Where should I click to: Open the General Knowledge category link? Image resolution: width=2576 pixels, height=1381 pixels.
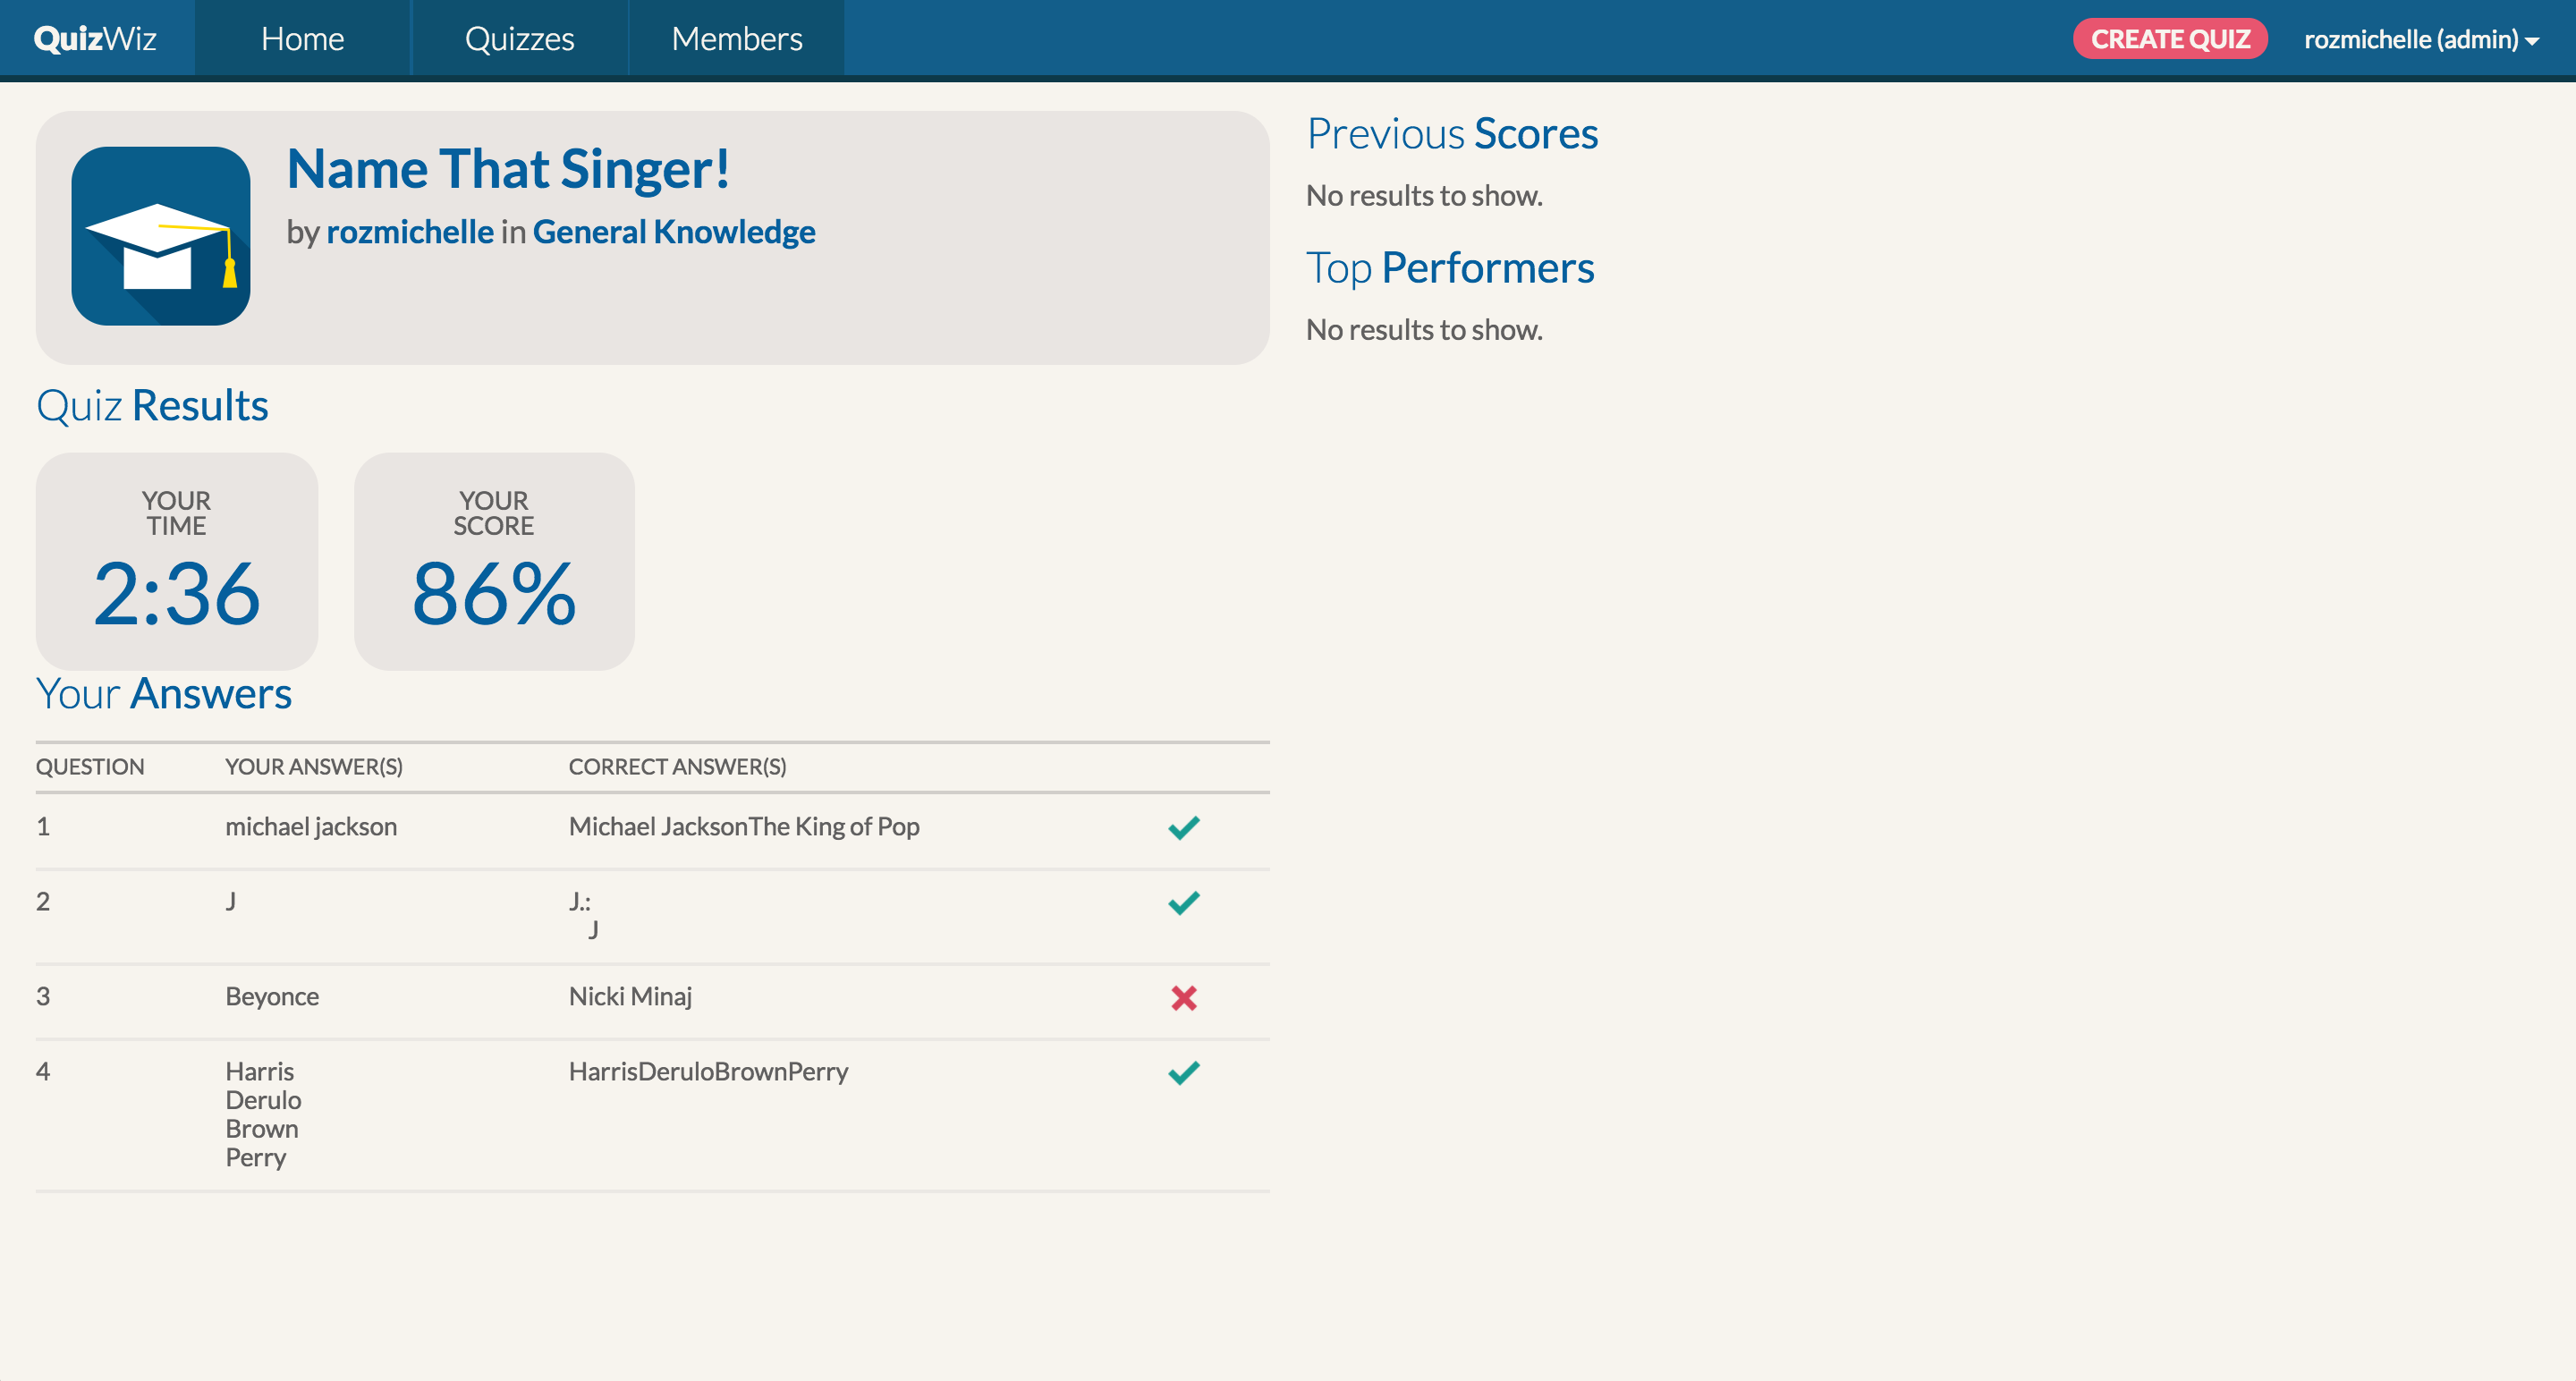click(x=674, y=232)
